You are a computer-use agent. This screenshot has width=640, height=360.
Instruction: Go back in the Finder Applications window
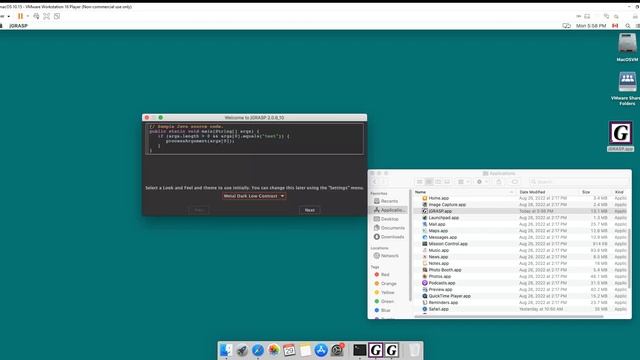374,182
